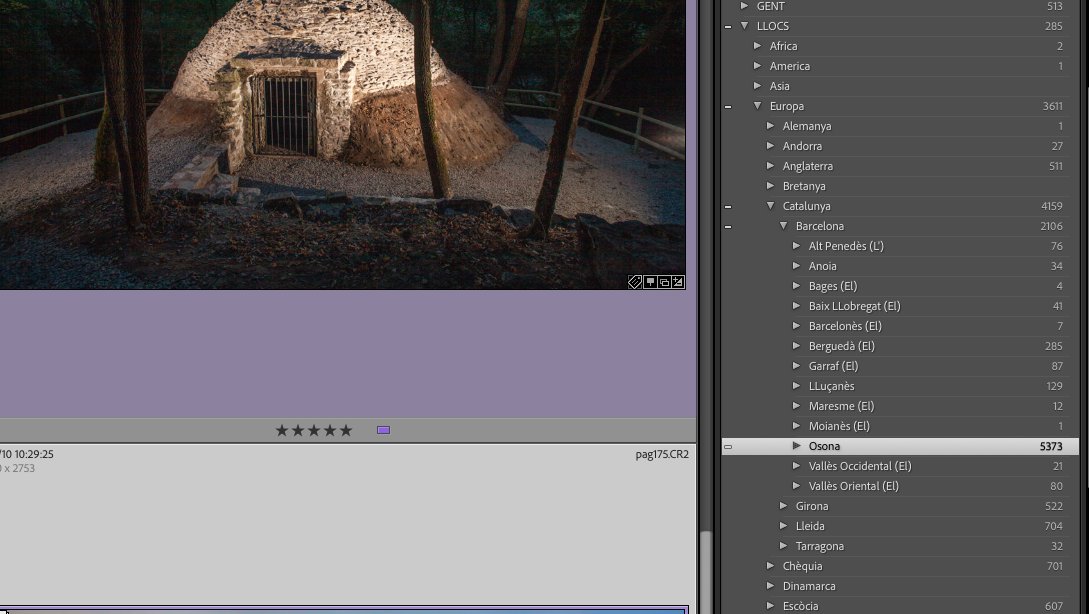
Task: Set rating to the fourth star
Action: click(330, 431)
